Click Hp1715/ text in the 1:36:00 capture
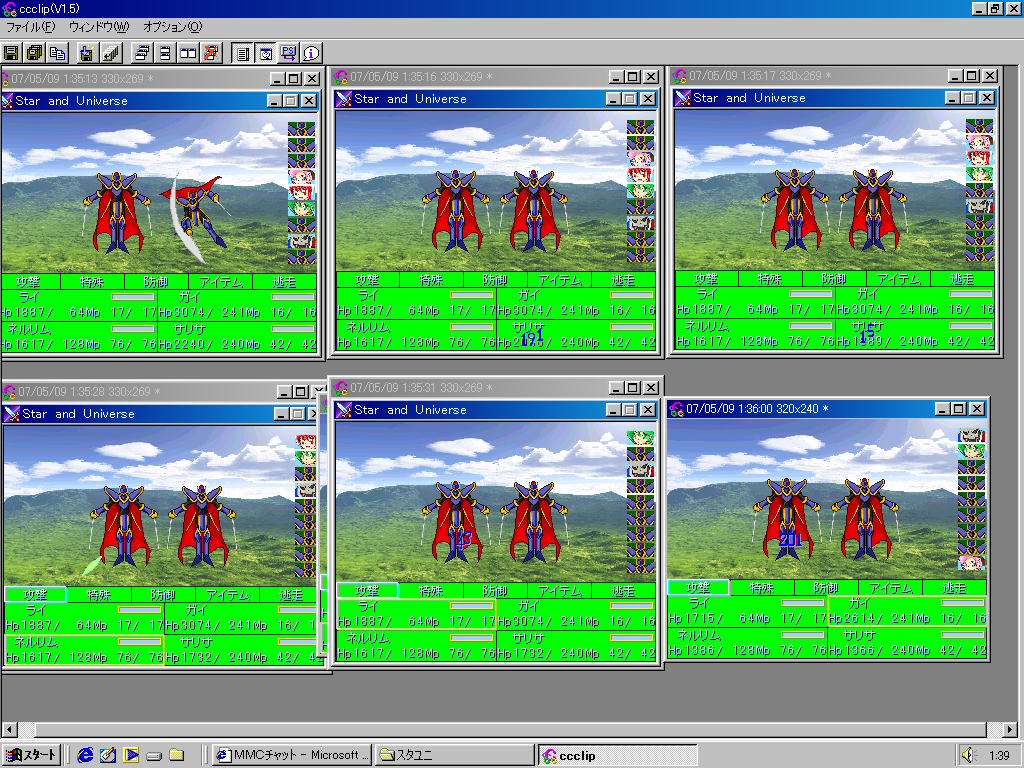1024x768 pixels. click(694, 618)
